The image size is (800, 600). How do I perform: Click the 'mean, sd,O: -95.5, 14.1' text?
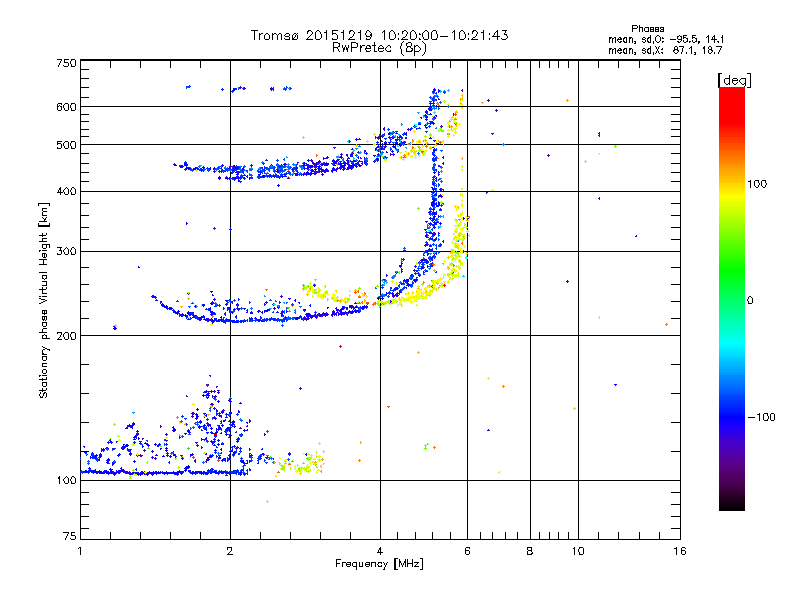pos(665,39)
